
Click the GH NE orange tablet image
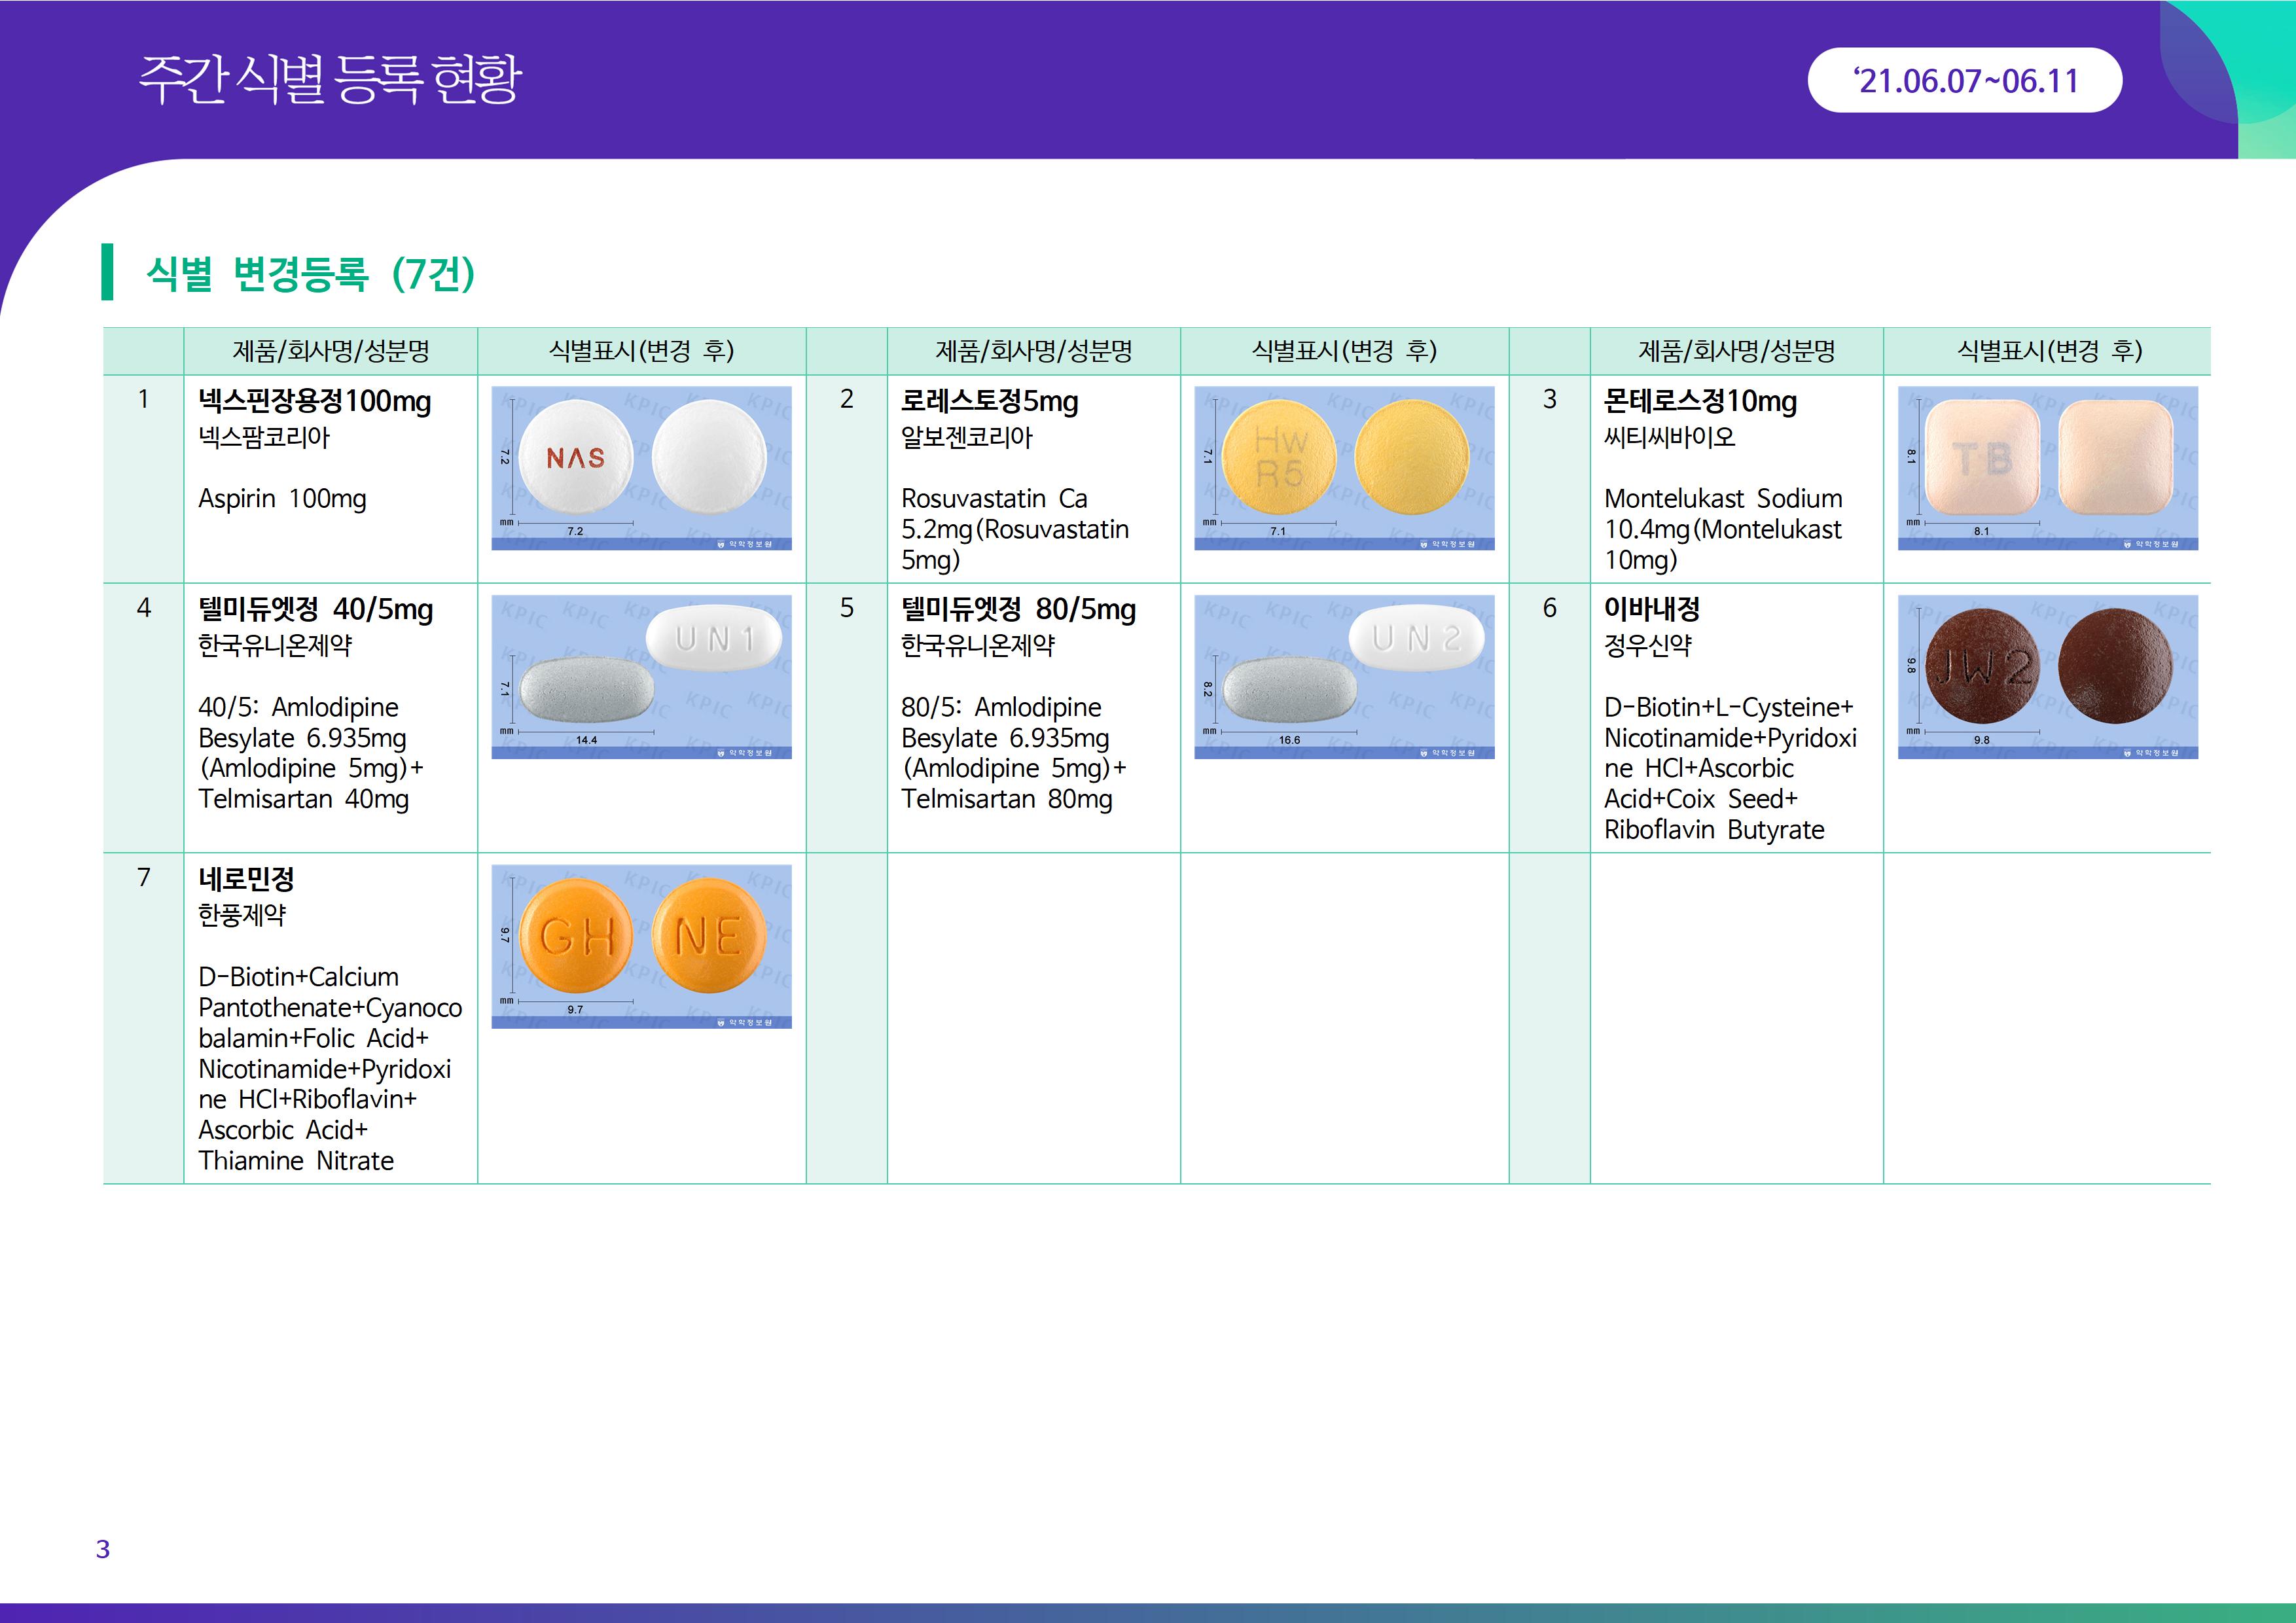(641, 946)
